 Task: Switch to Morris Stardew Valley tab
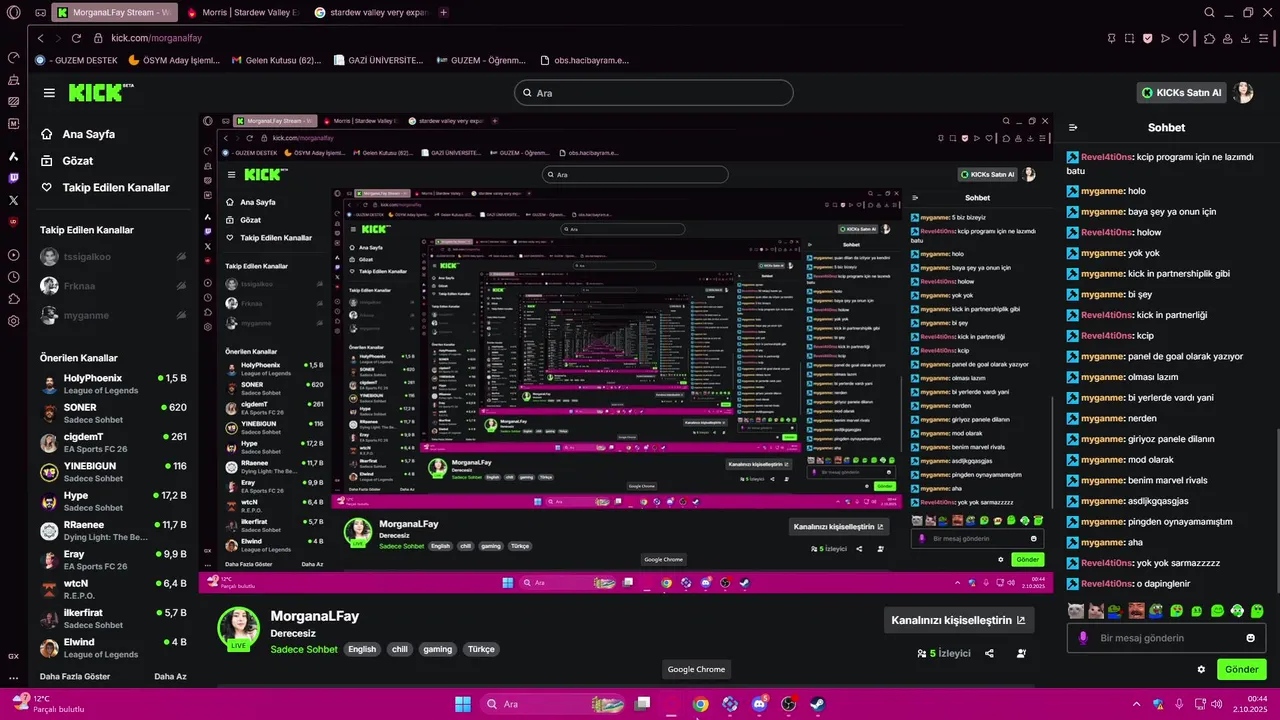click(243, 13)
